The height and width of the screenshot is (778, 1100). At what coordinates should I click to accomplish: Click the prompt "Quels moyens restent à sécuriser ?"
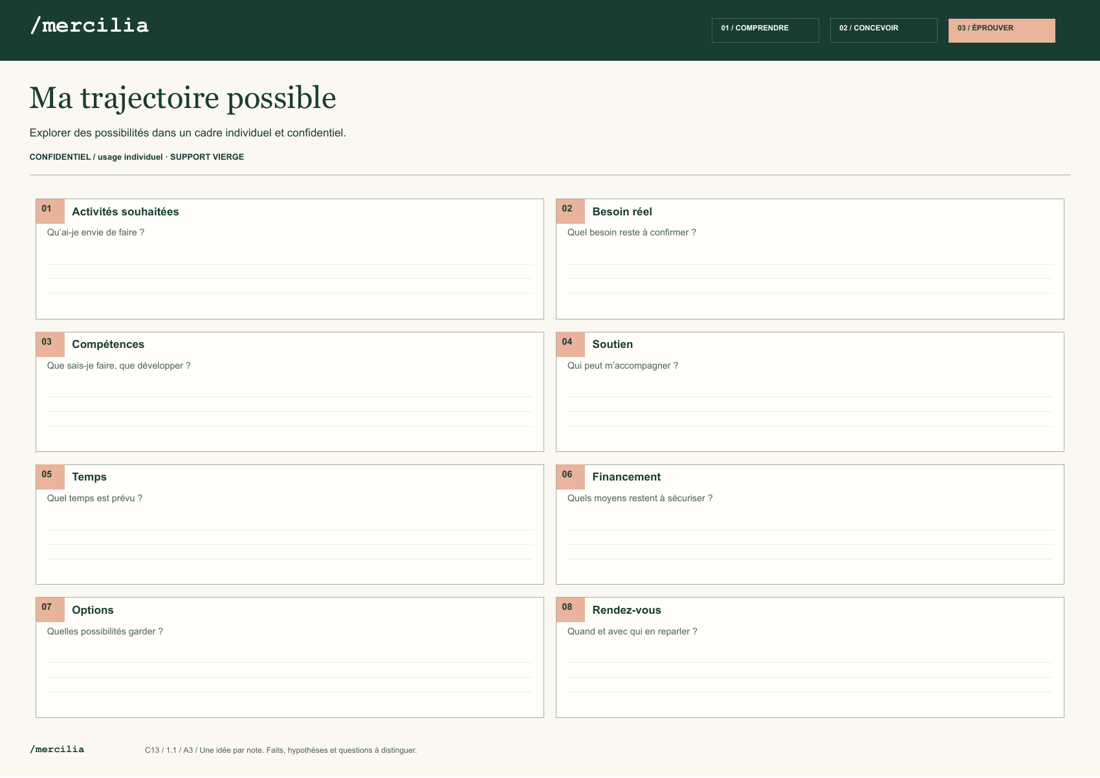[x=640, y=498]
